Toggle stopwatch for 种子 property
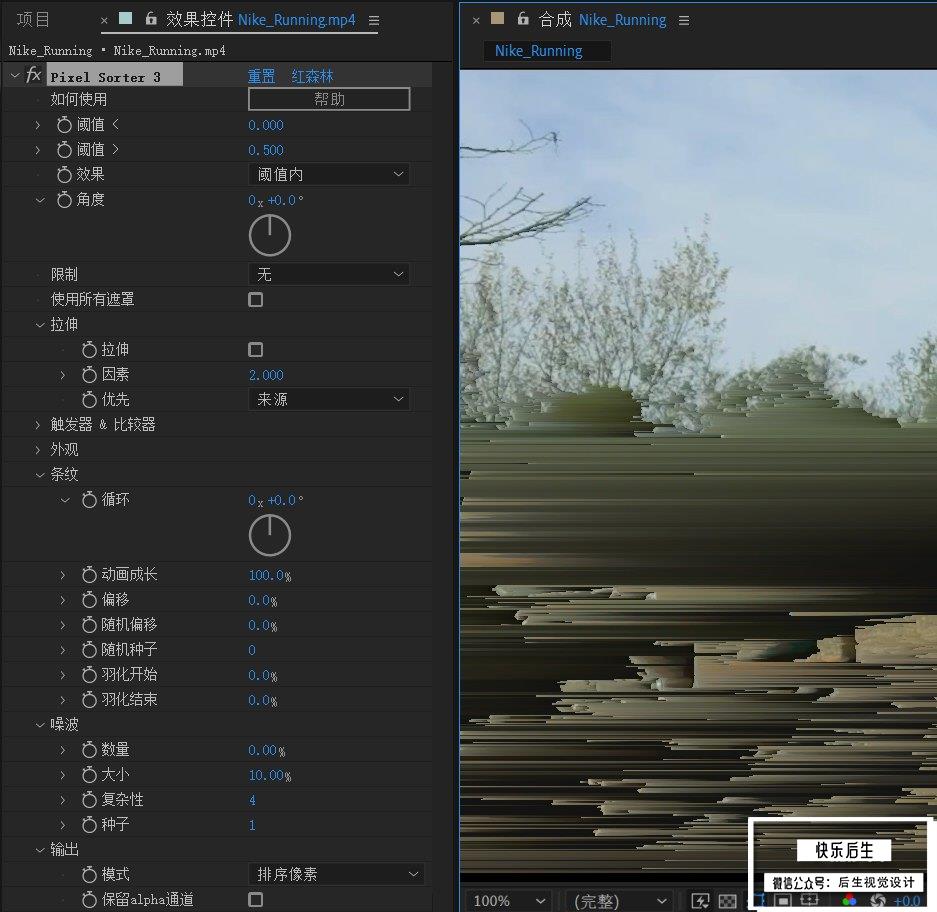The width and height of the screenshot is (937, 912). point(89,825)
